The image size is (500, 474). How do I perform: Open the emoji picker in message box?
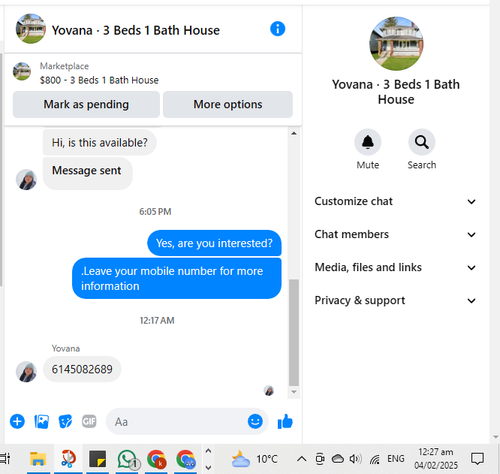coord(255,421)
